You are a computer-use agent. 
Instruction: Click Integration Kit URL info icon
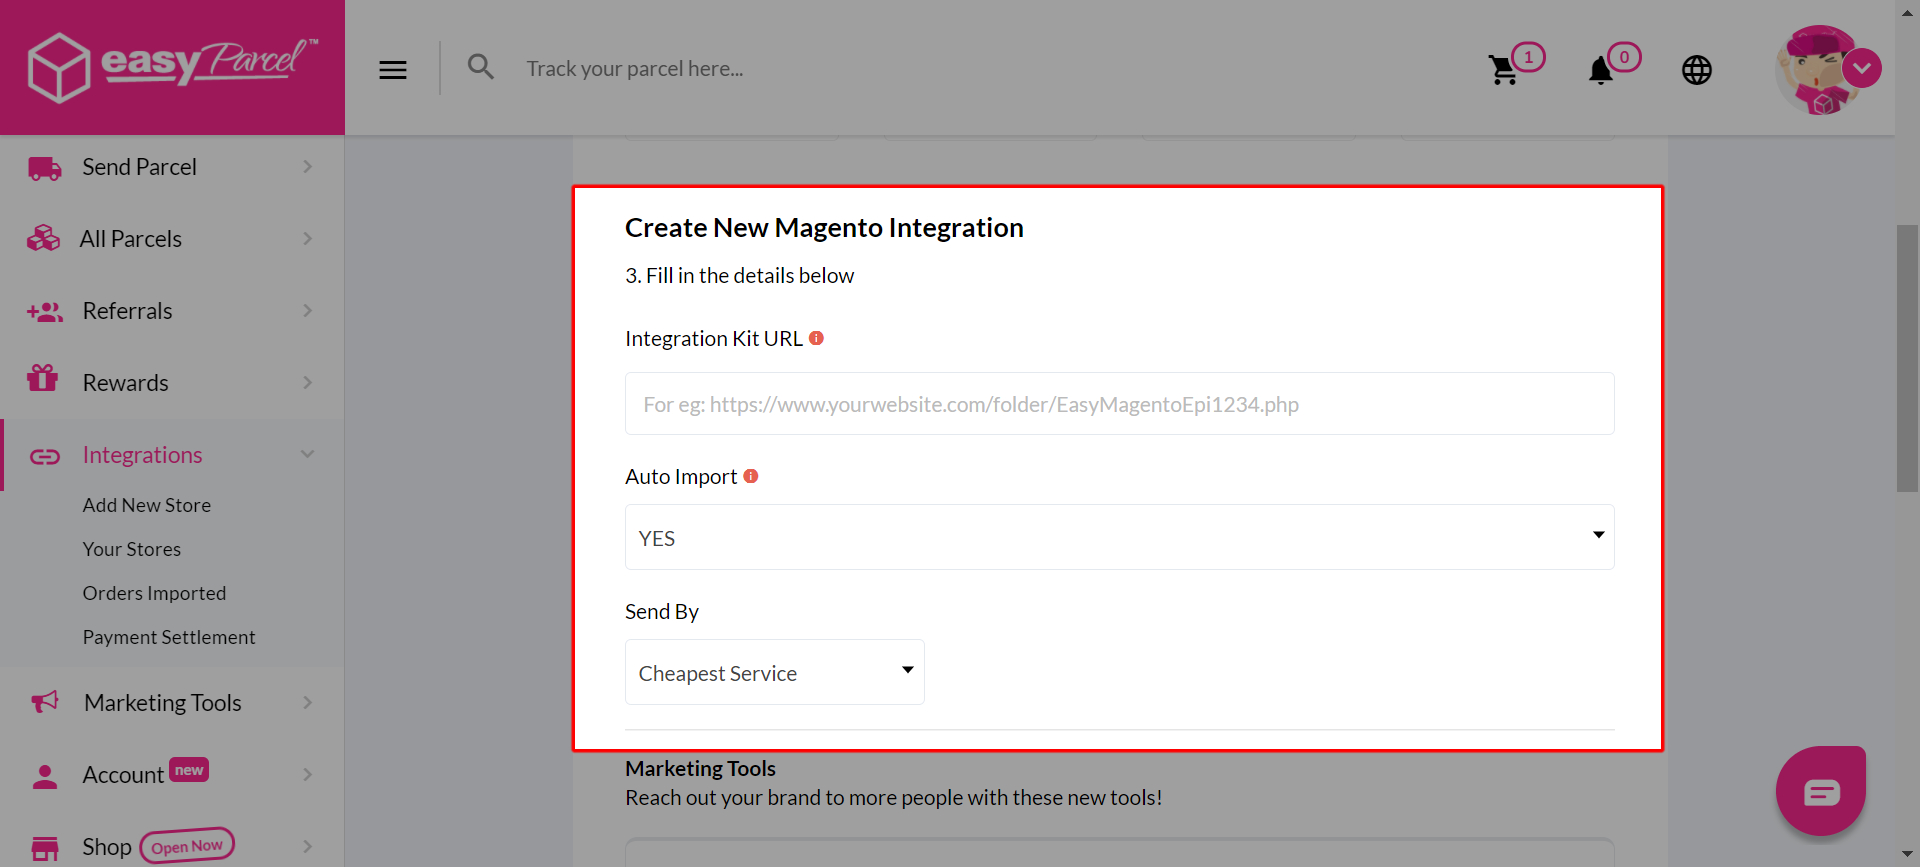click(x=816, y=338)
